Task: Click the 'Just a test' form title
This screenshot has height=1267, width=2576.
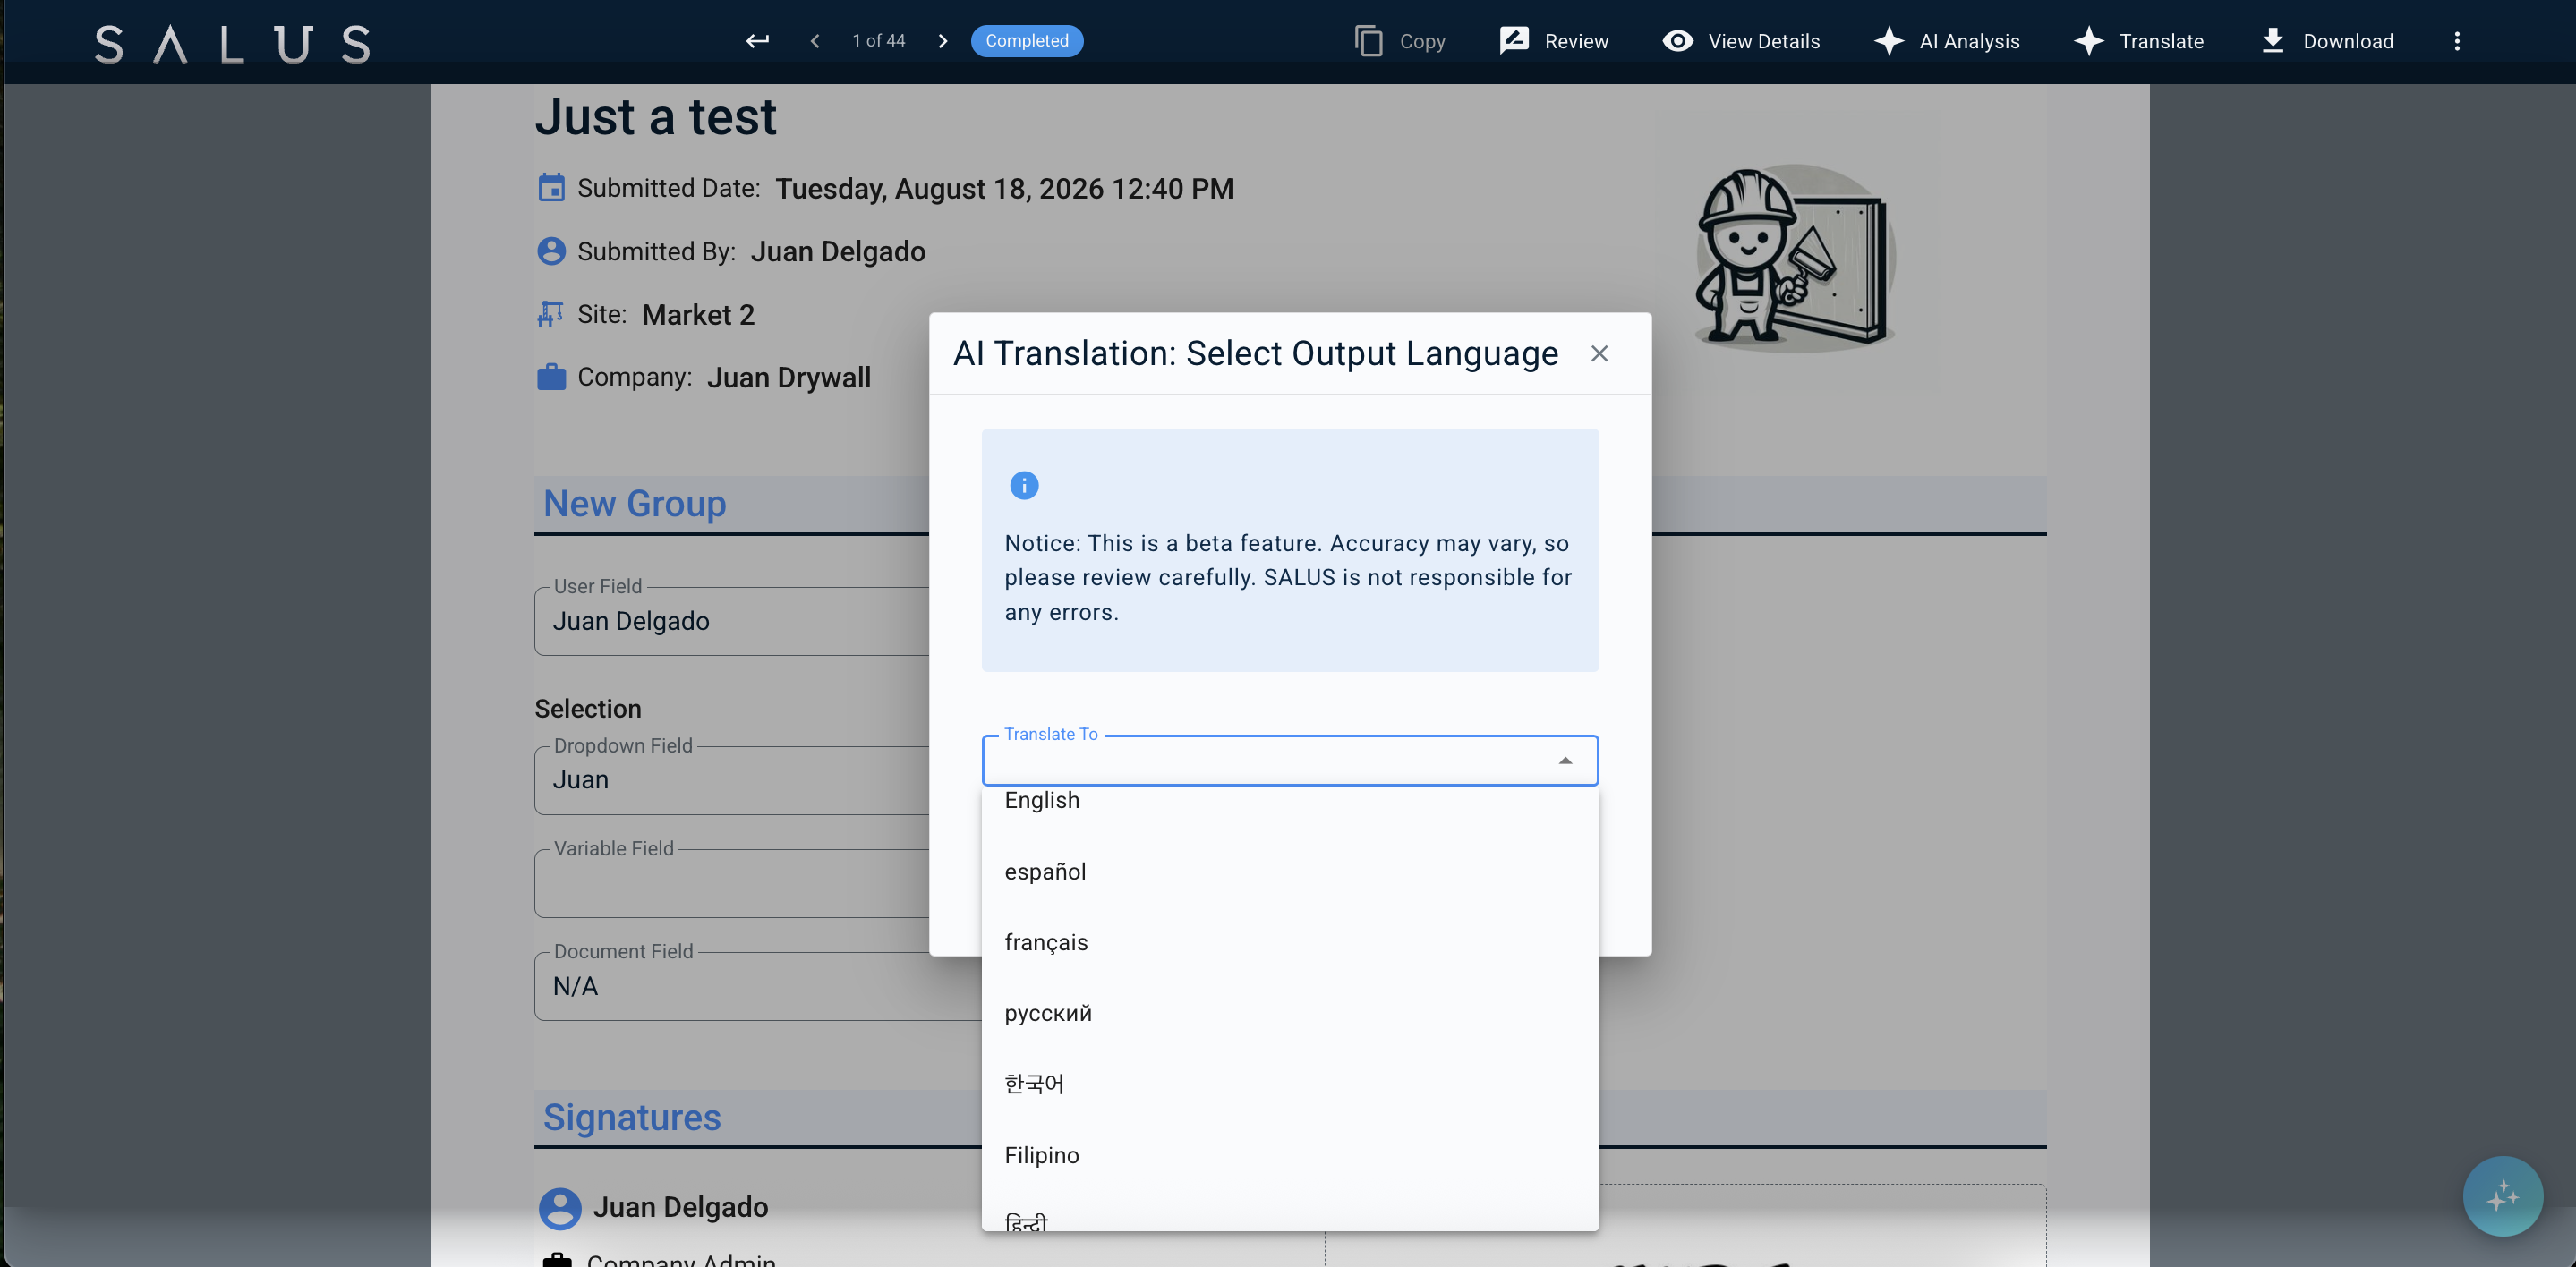Action: point(656,117)
